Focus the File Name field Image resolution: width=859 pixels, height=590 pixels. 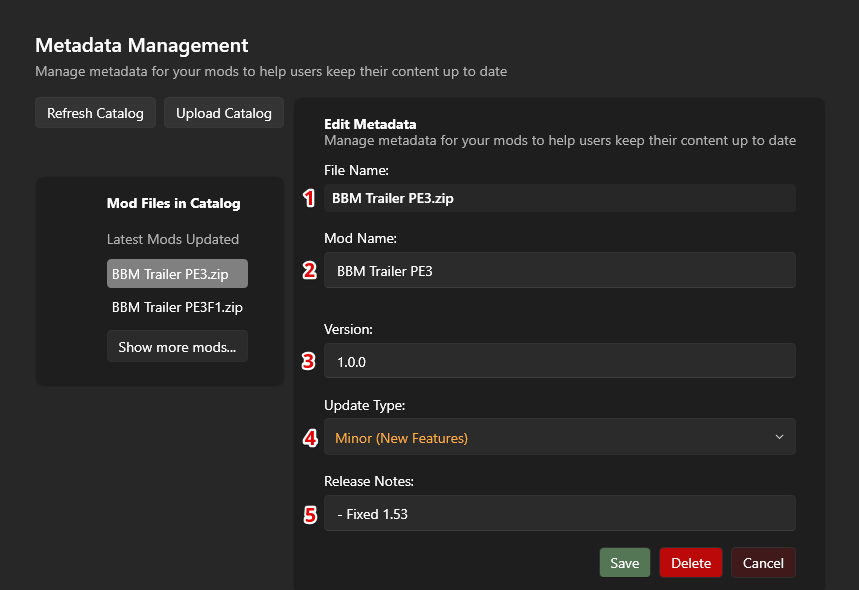coord(559,198)
